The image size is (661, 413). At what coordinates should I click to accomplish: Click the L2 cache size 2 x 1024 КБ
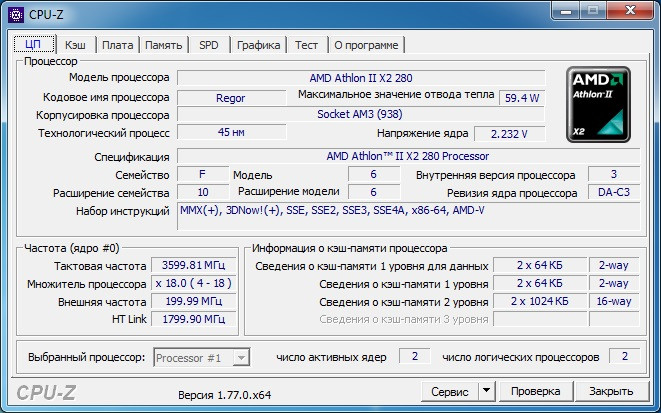(540, 301)
